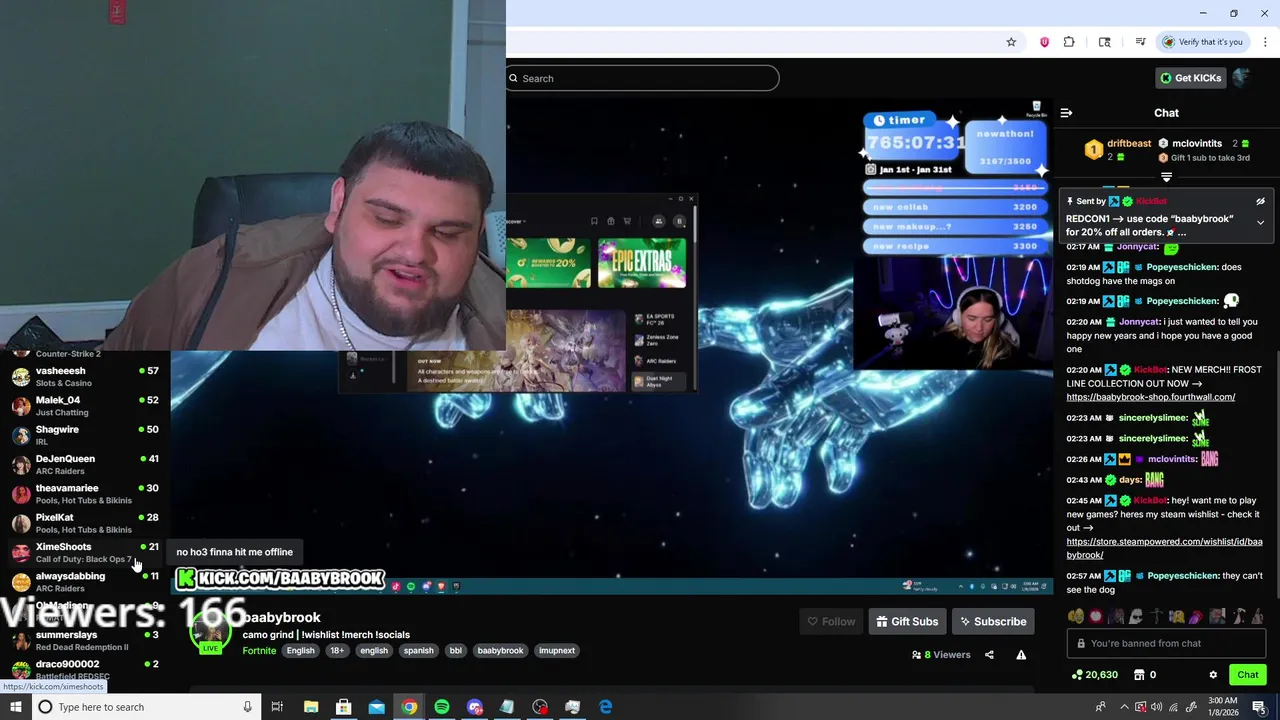The image size is (1280, 720).
Task: Click the Gift Subs button
Action: click(x=907, y=622)
